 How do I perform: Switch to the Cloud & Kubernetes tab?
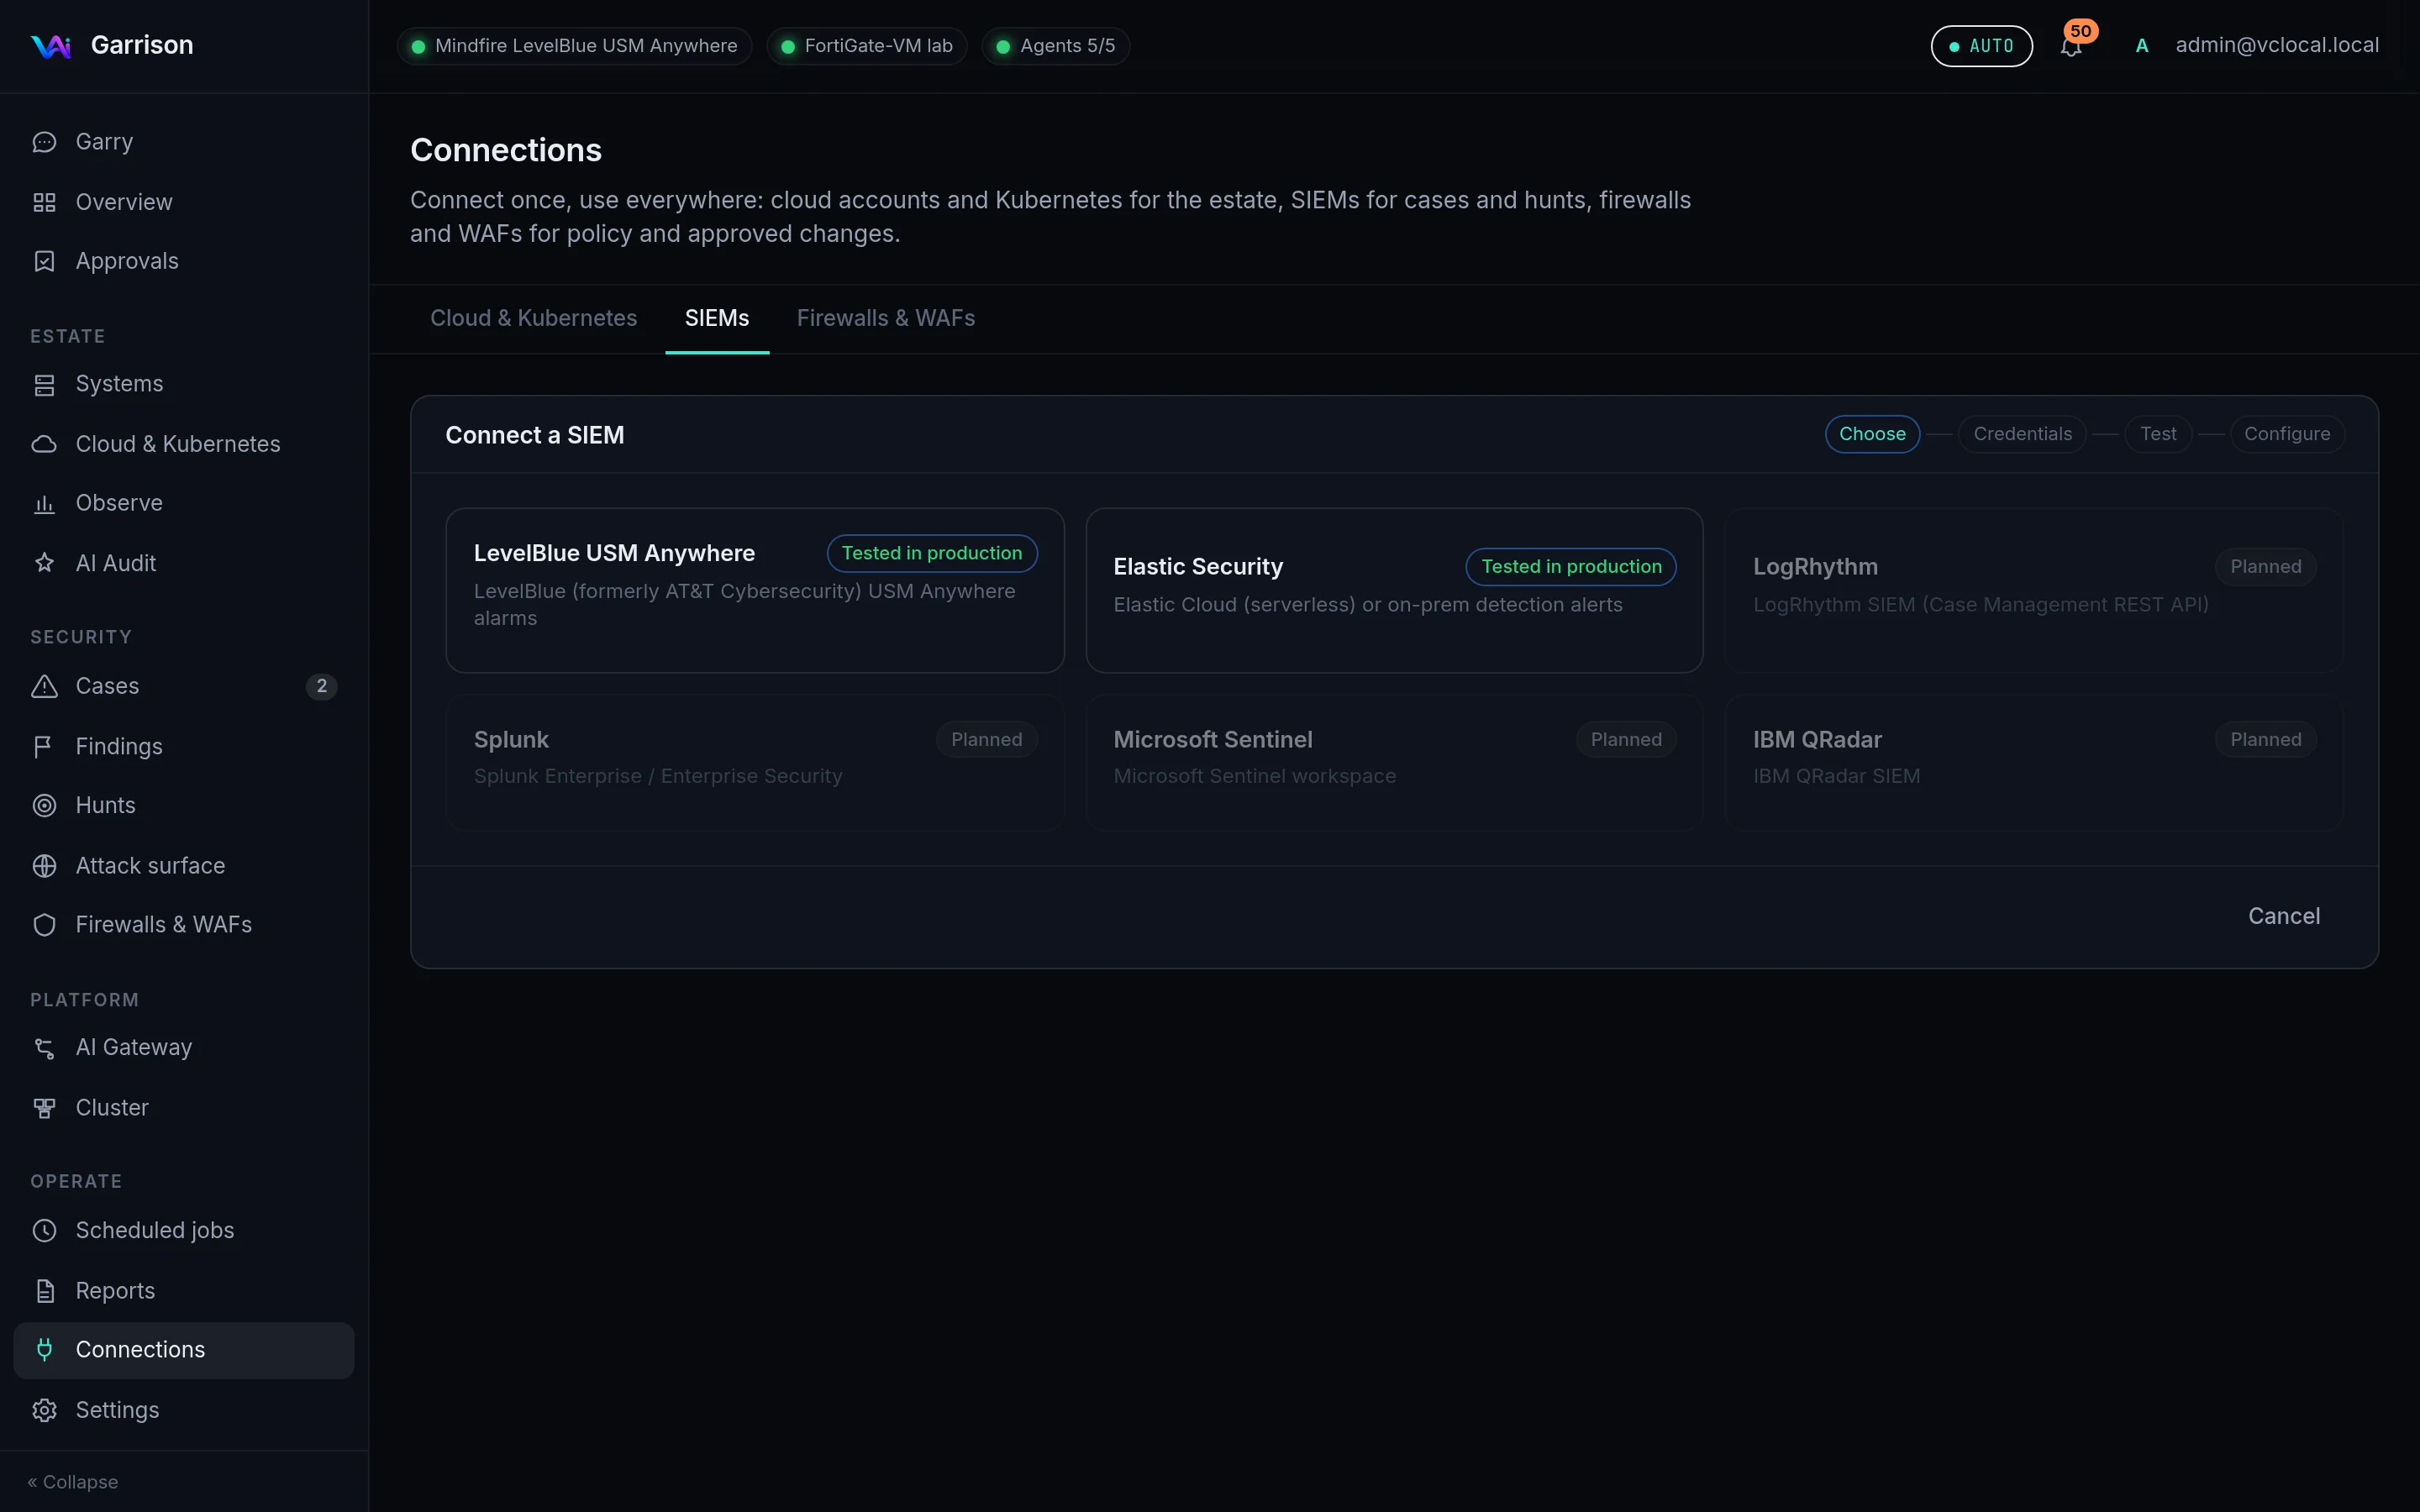(x=533, y=318)
